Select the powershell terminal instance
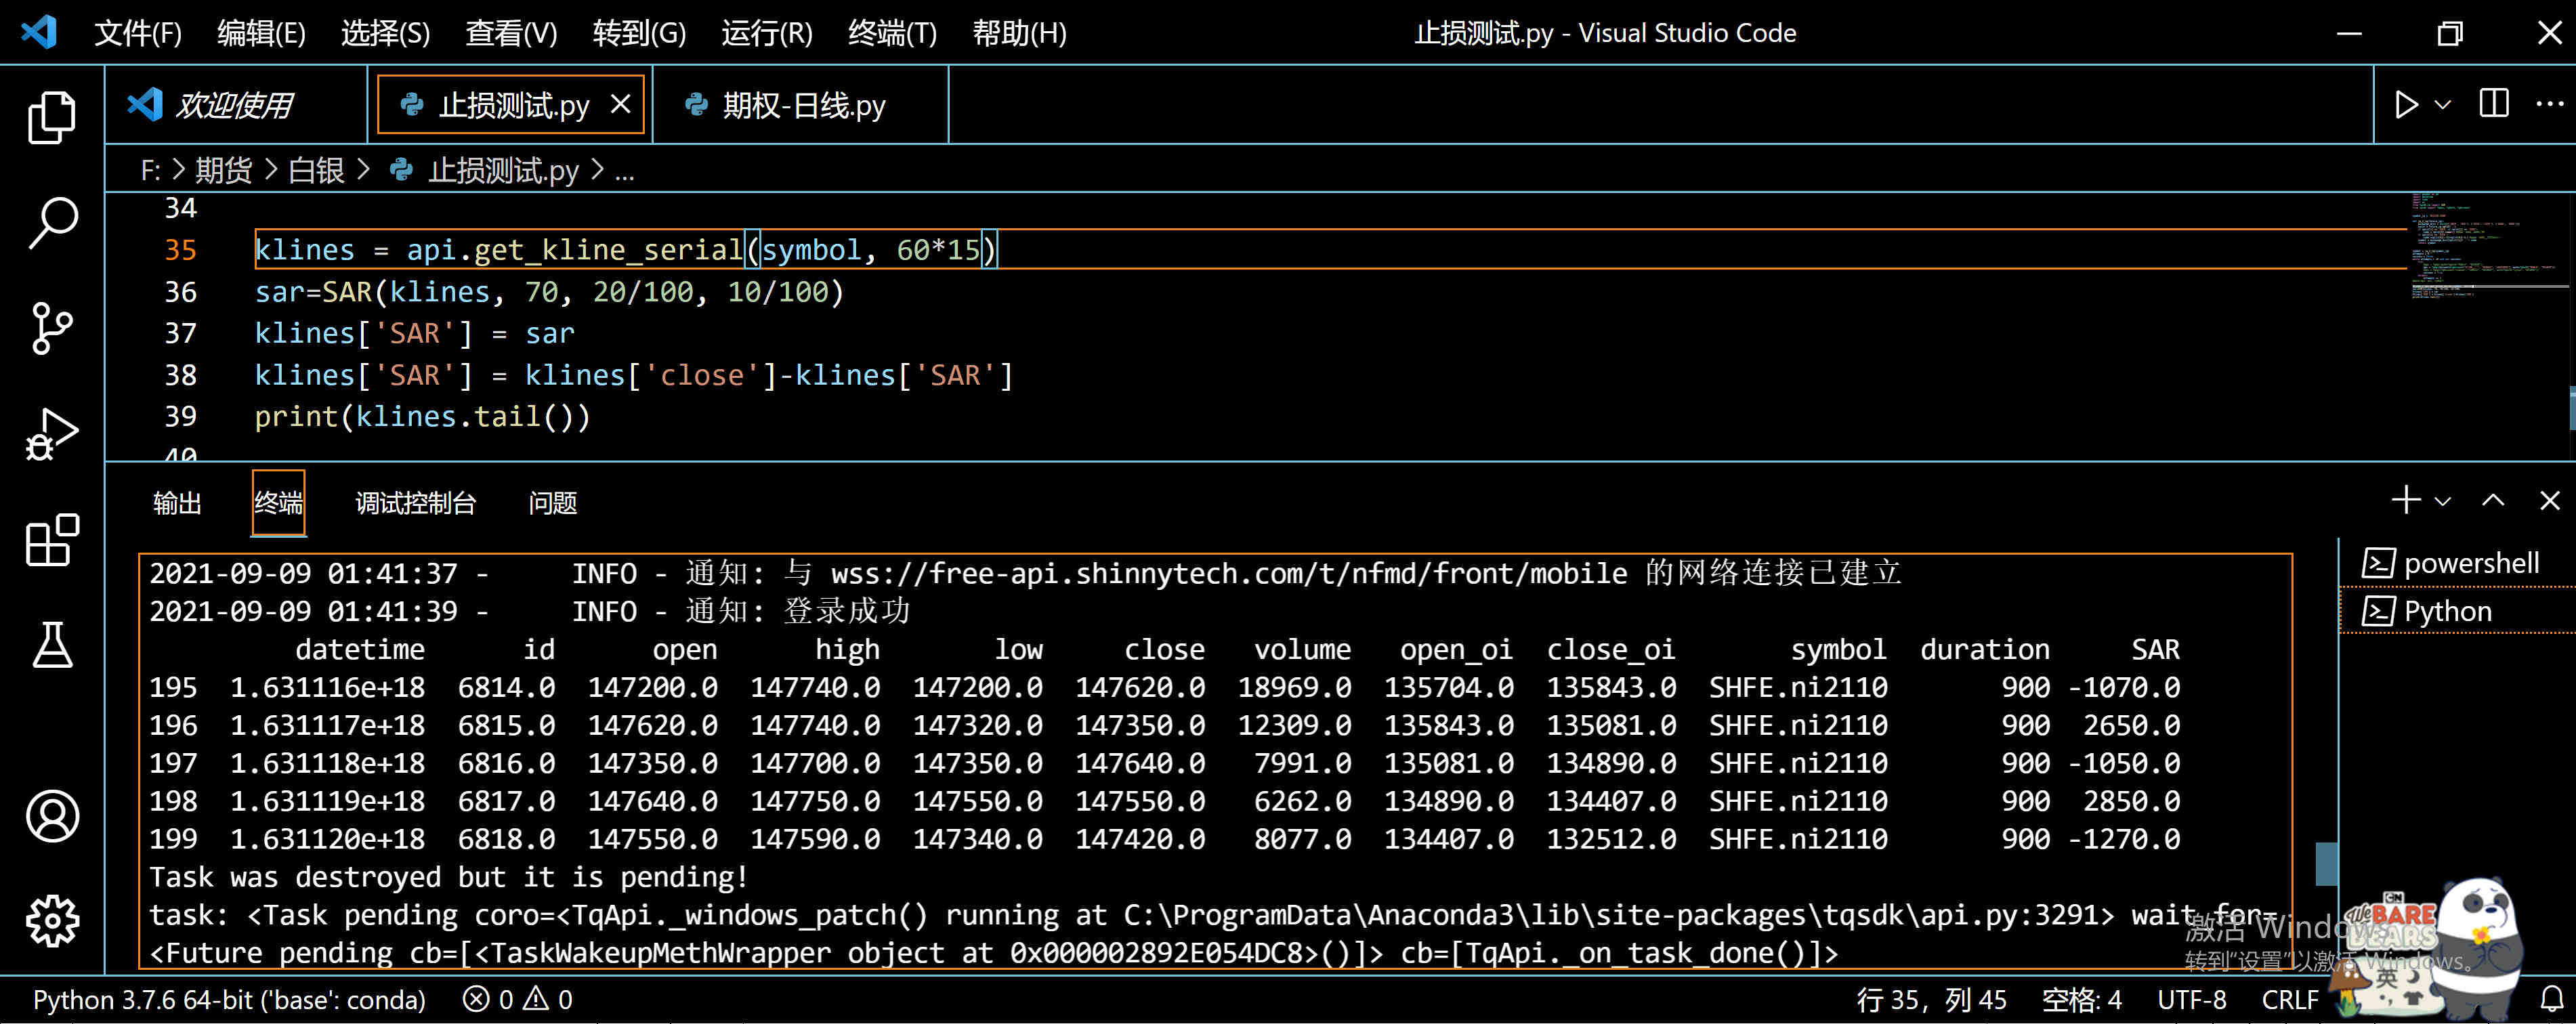The height and width of the screenshot is (1024, 2576). (2456, 563)
